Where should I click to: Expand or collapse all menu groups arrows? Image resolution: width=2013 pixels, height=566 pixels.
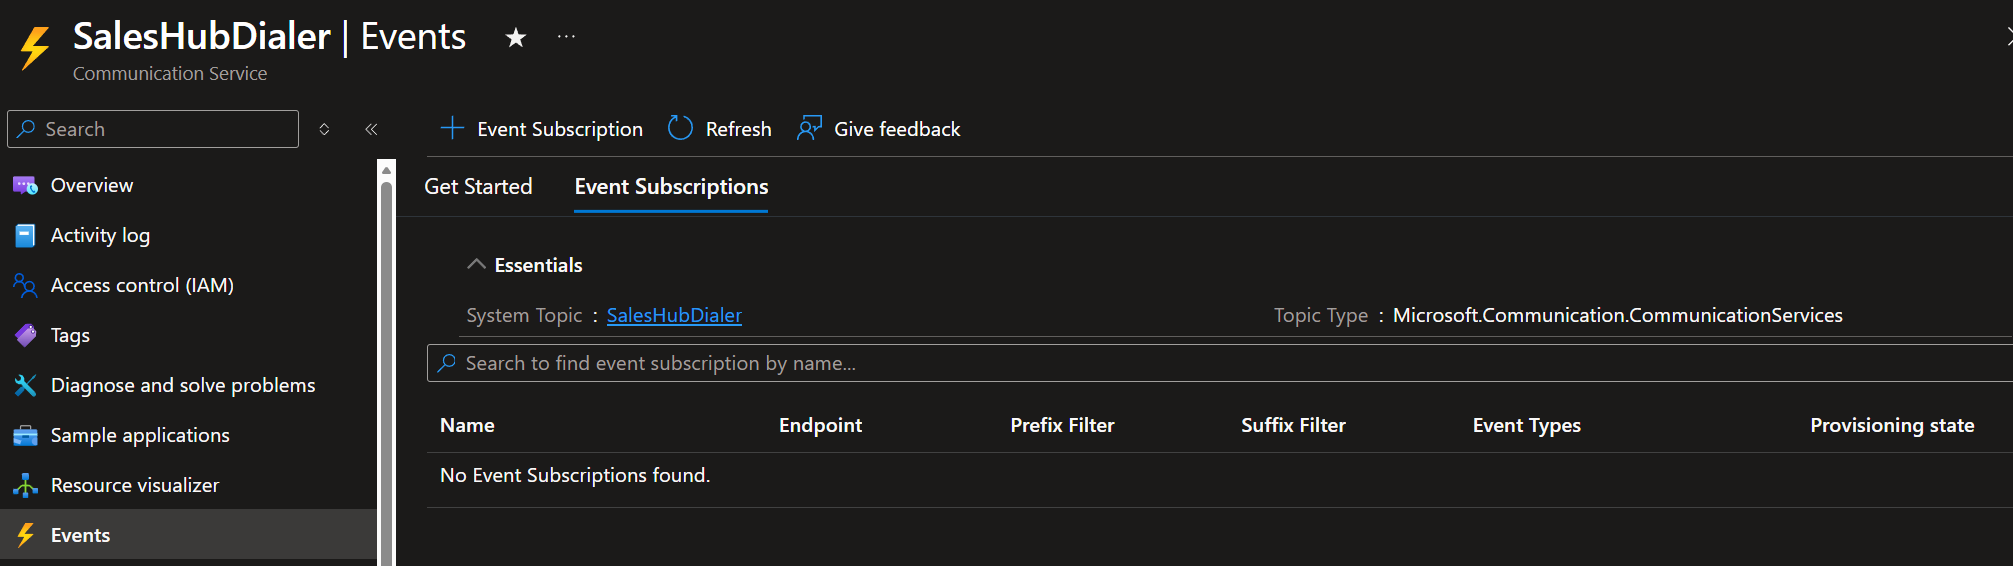324,129
